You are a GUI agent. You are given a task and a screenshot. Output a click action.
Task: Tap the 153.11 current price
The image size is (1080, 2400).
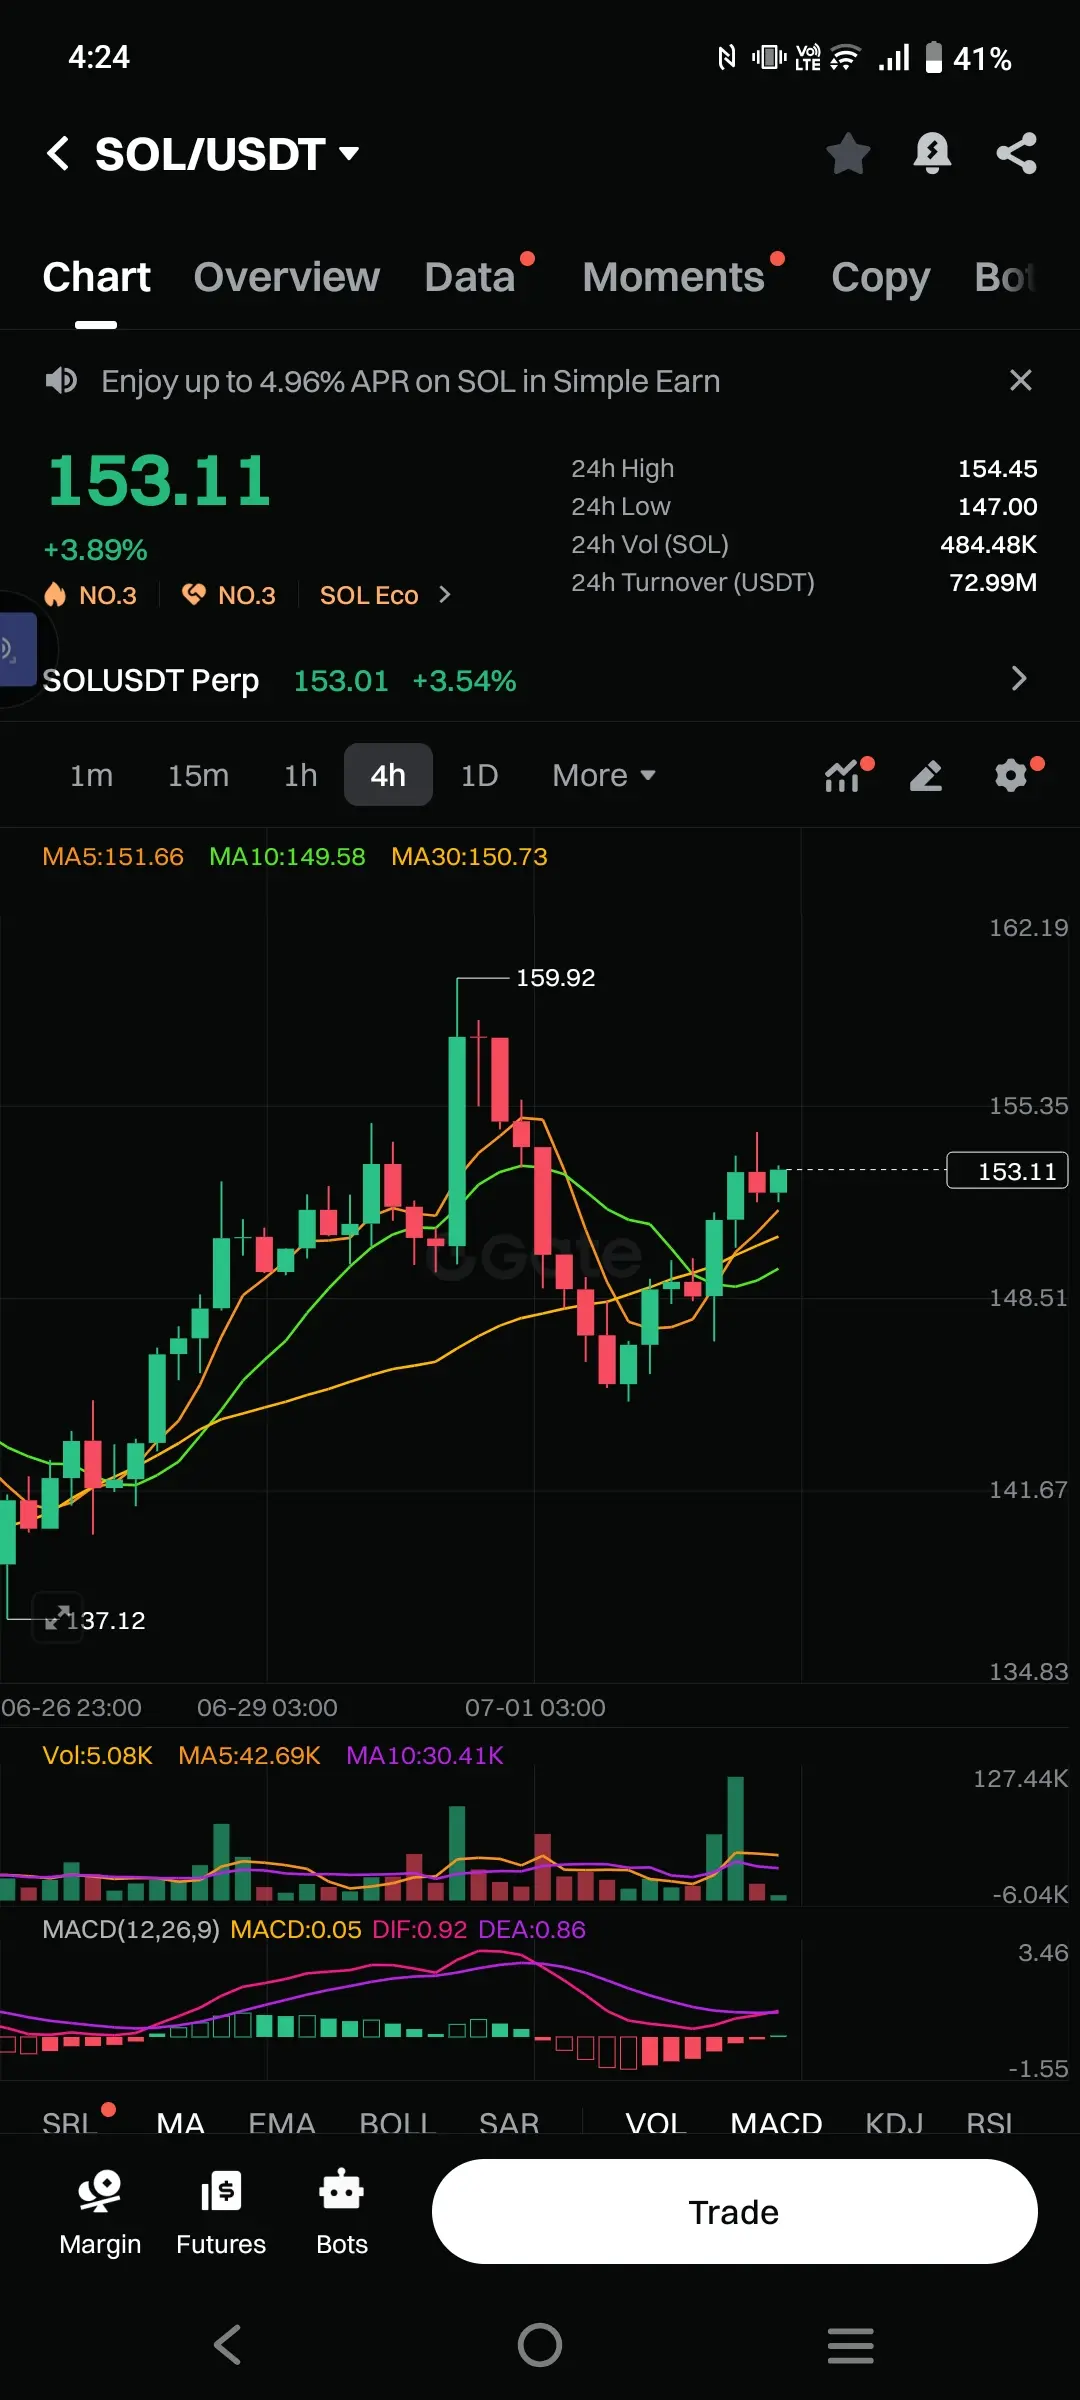pos(159,481)
